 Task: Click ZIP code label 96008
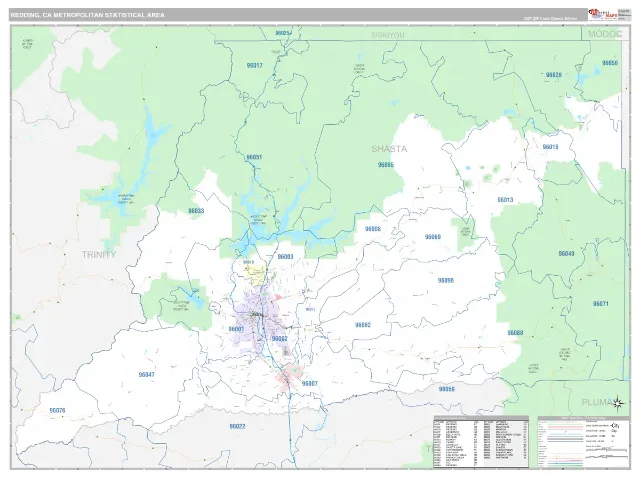click(x=373, y=229)
